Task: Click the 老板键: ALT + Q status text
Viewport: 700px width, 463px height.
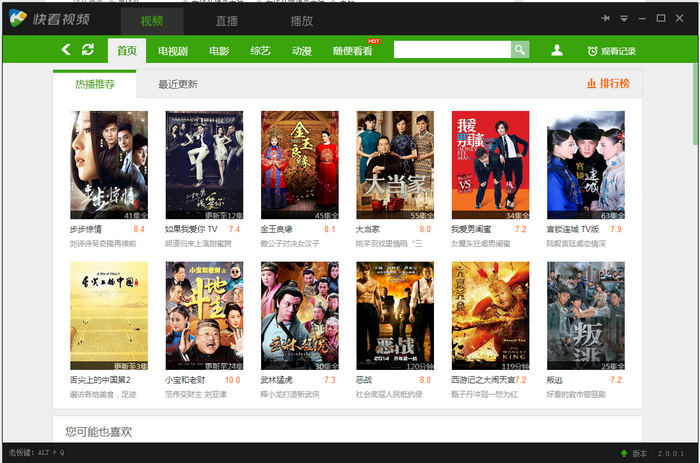Action: [x=36, y=453]
